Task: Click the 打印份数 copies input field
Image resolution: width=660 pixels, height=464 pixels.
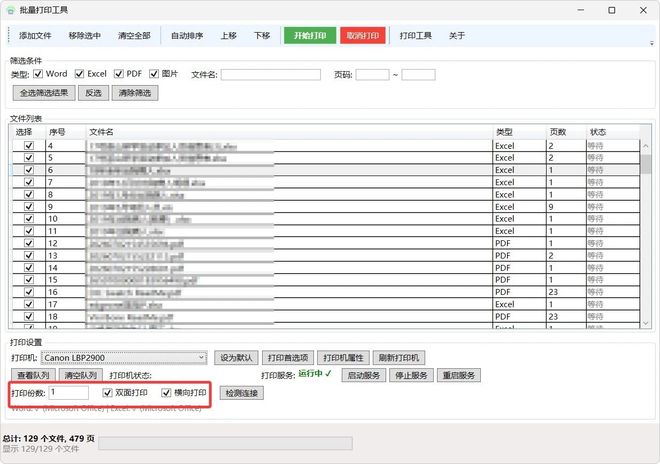Action: 69,393
